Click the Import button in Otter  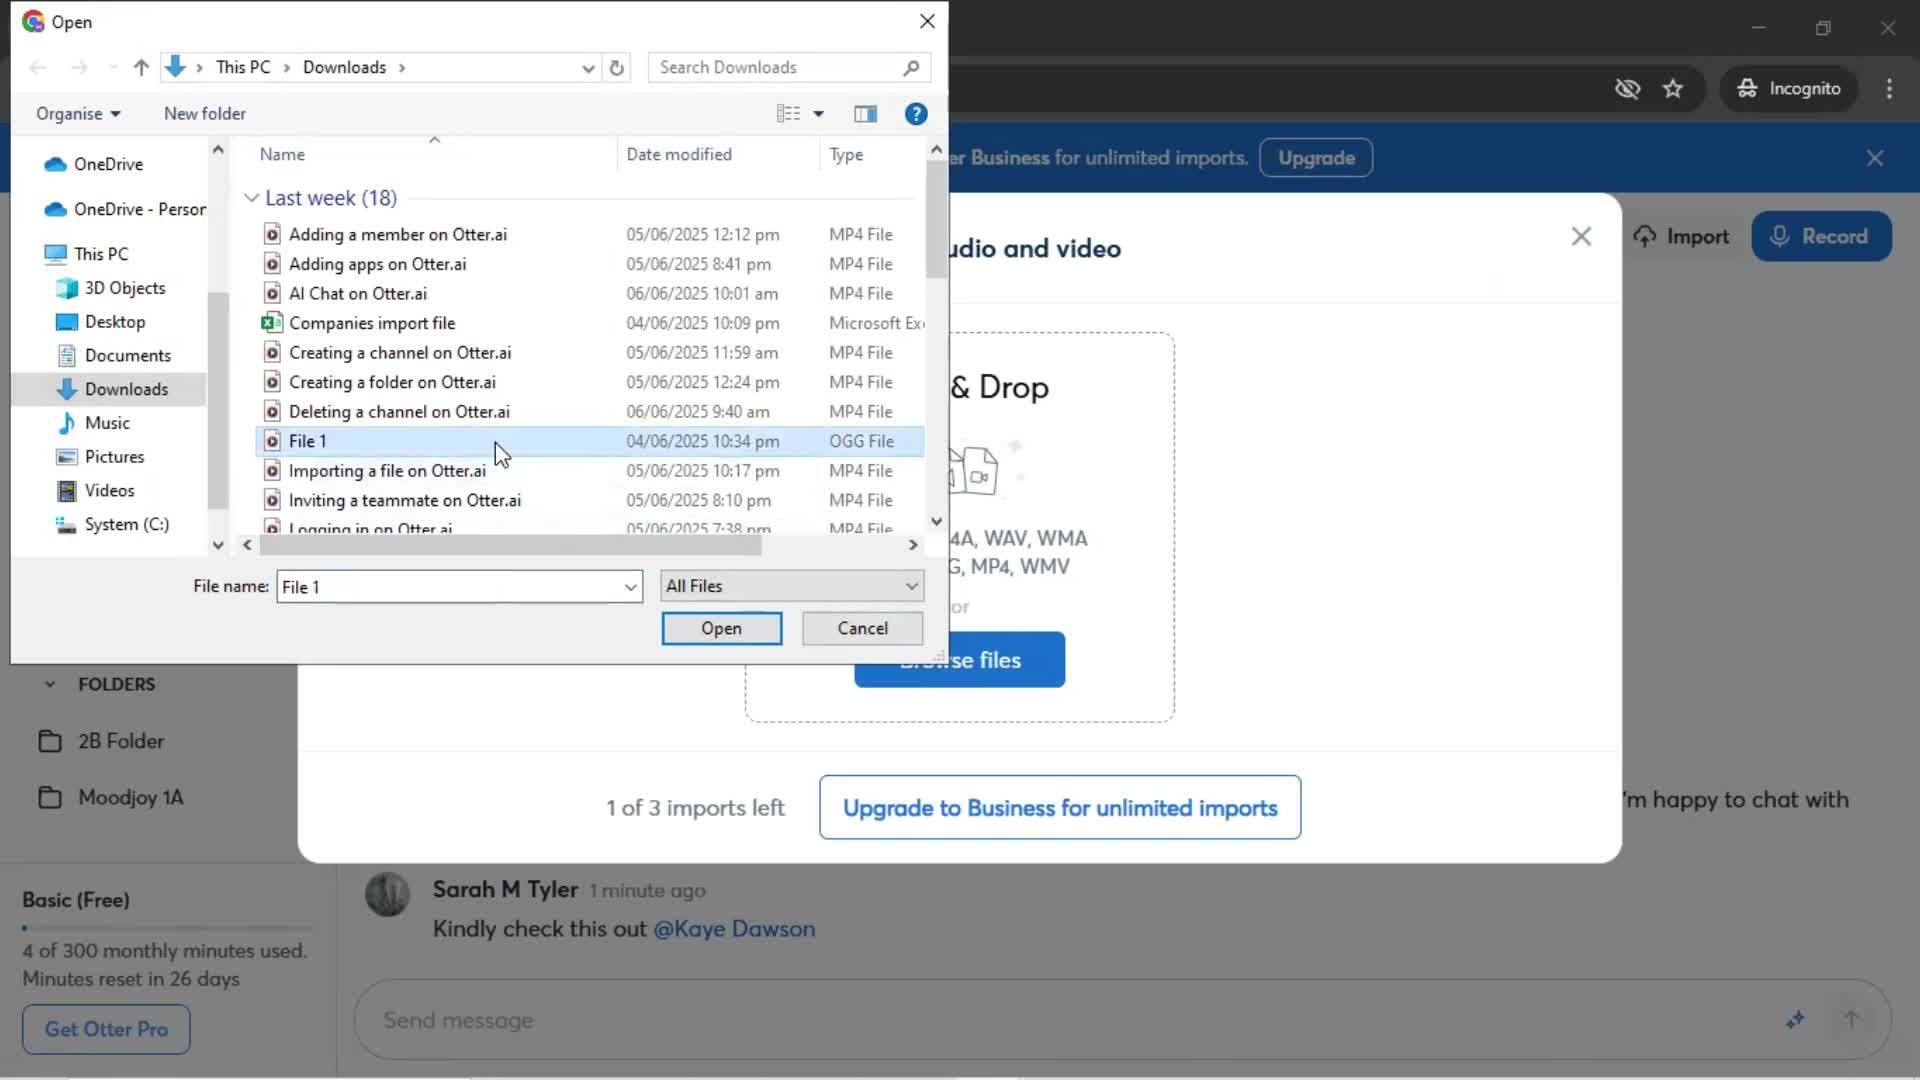coord(1680,237)
